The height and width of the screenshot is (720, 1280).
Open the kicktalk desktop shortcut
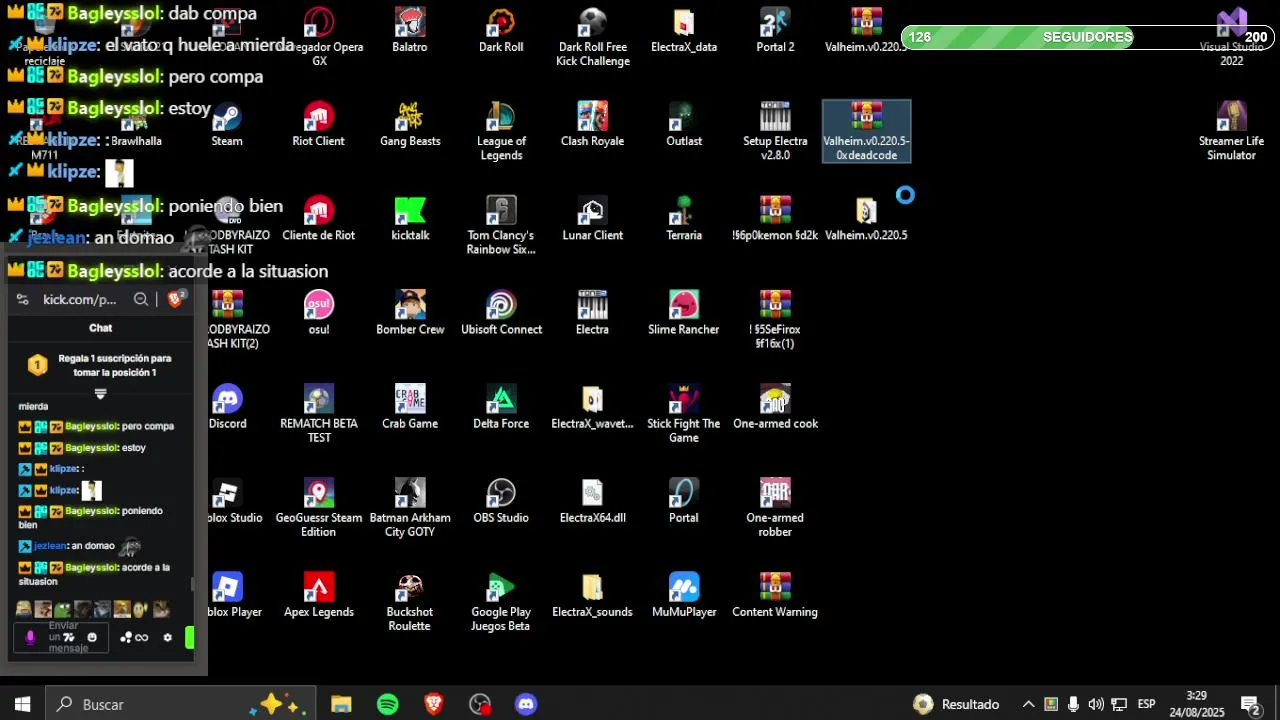pyautogui.click(x=410, y=219)
